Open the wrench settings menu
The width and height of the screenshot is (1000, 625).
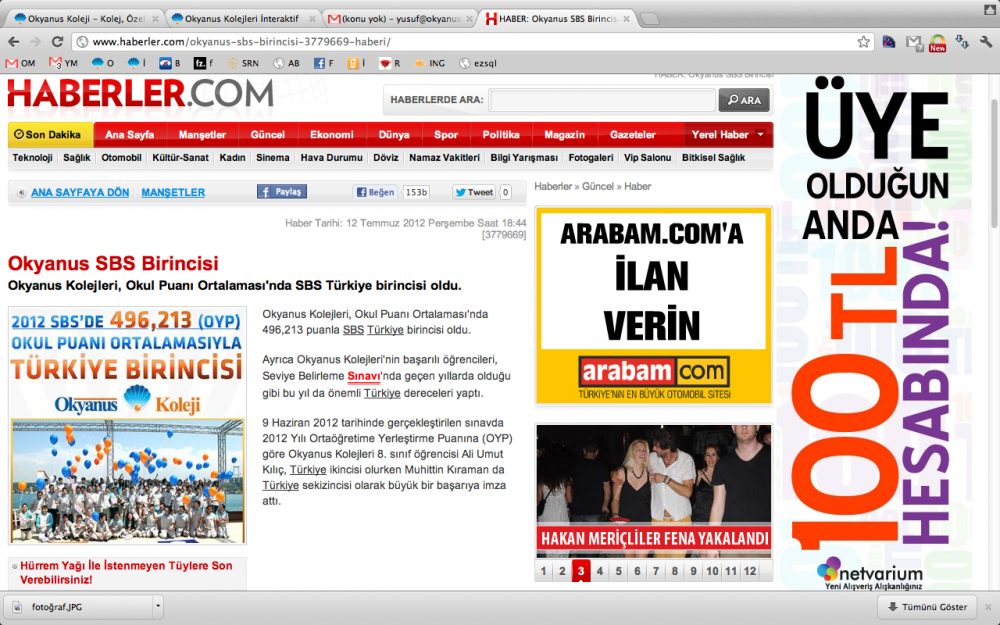click(986, 42)
